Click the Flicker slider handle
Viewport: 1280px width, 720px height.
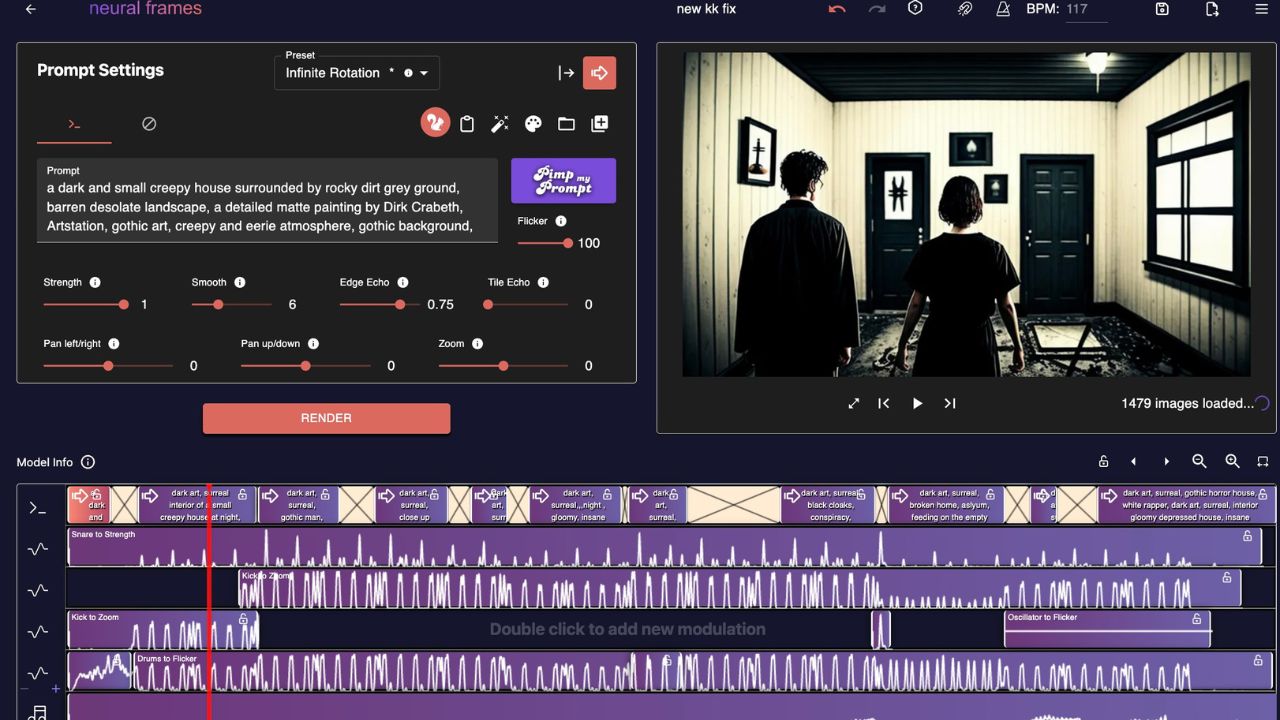[x=568, y=243]
